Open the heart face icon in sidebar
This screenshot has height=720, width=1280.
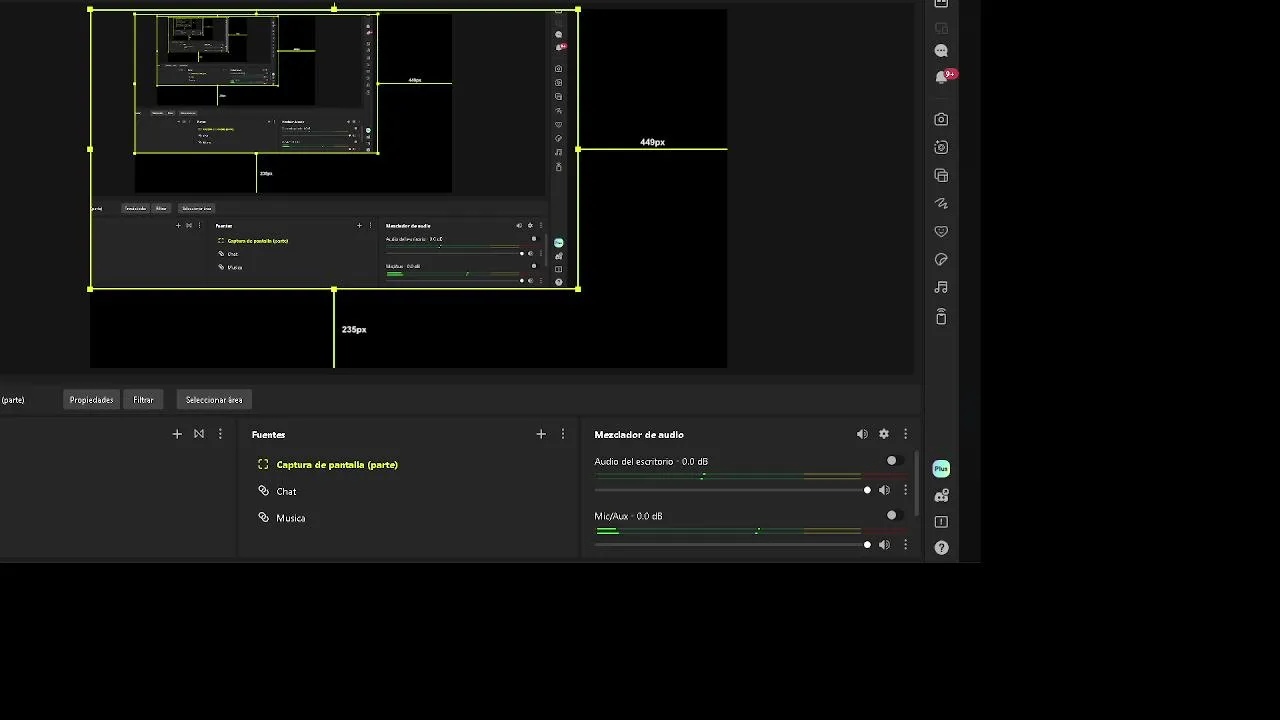(x=941, y=231)
